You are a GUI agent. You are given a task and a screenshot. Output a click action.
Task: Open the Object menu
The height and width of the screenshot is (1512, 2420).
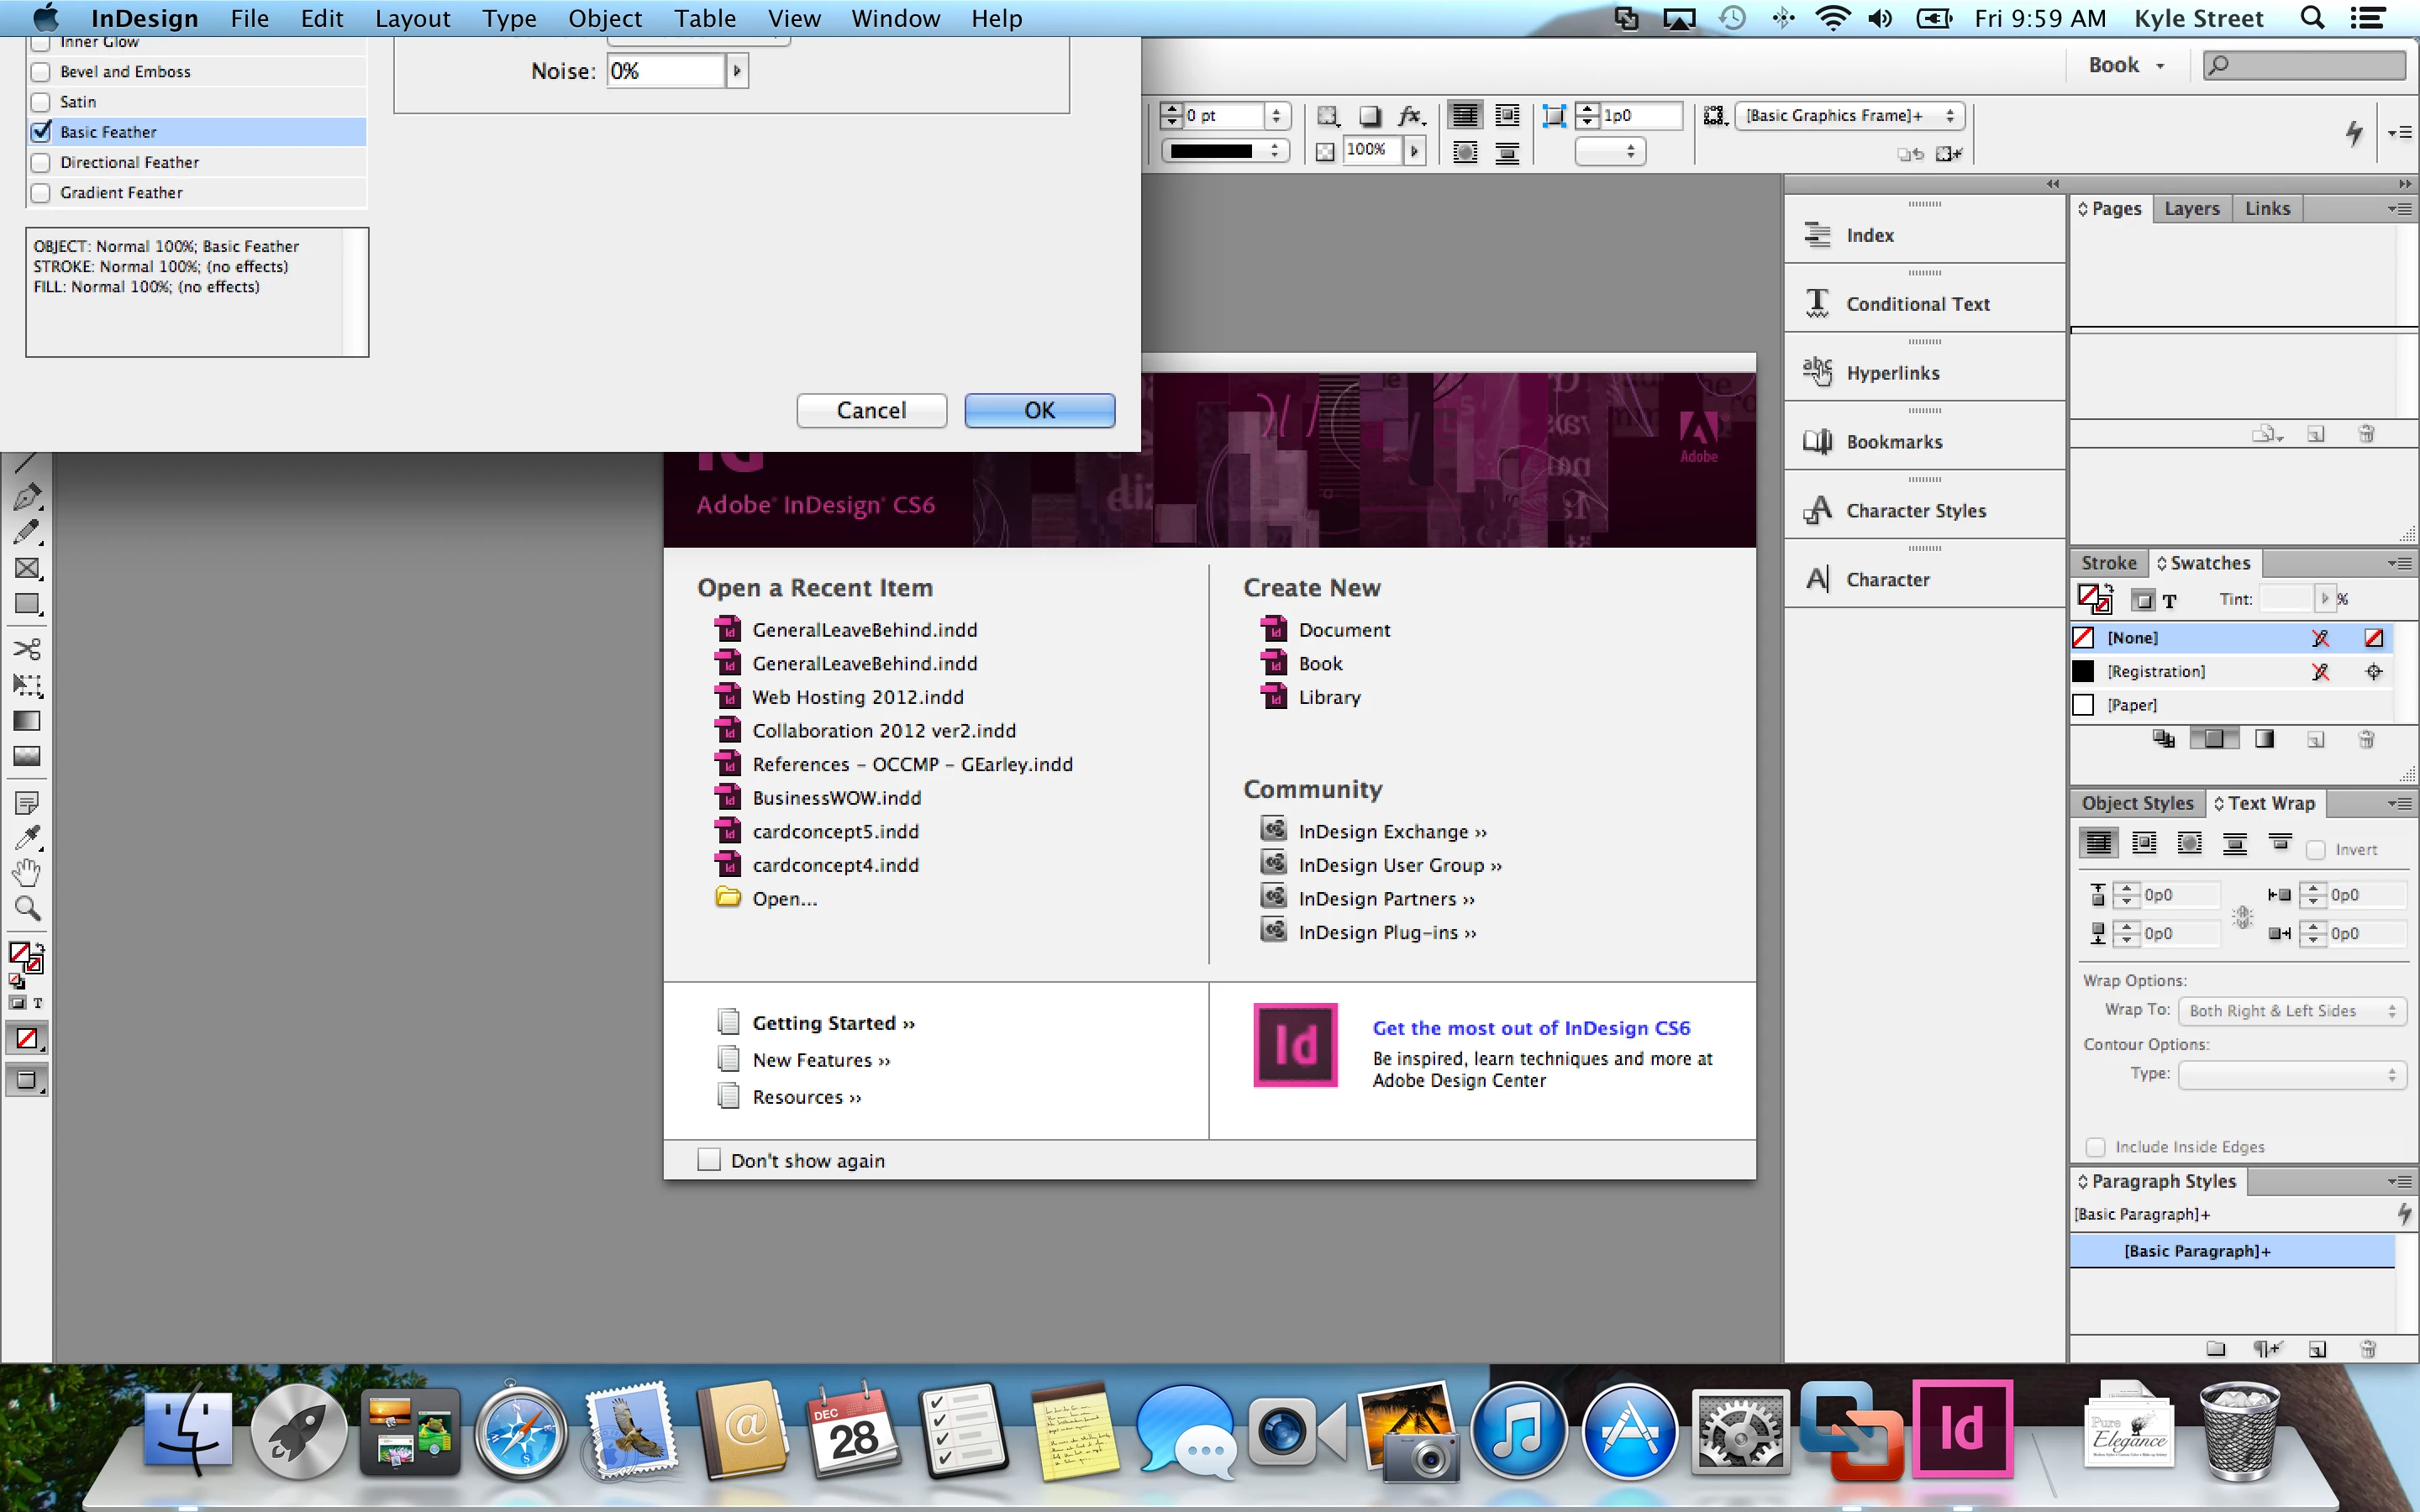(x=604, y=18)
